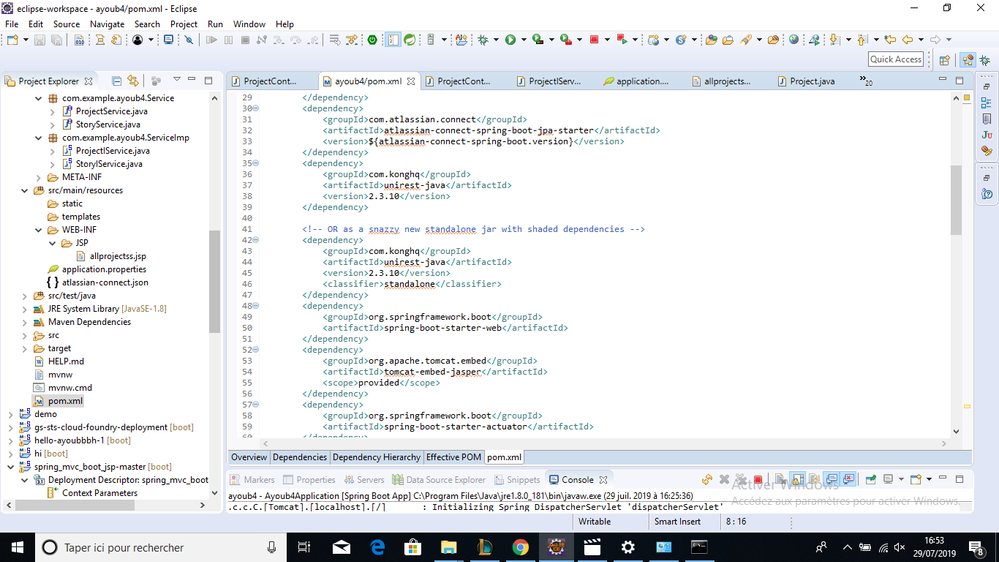Expand the Maven Dependencies tree node

[25, 322]
